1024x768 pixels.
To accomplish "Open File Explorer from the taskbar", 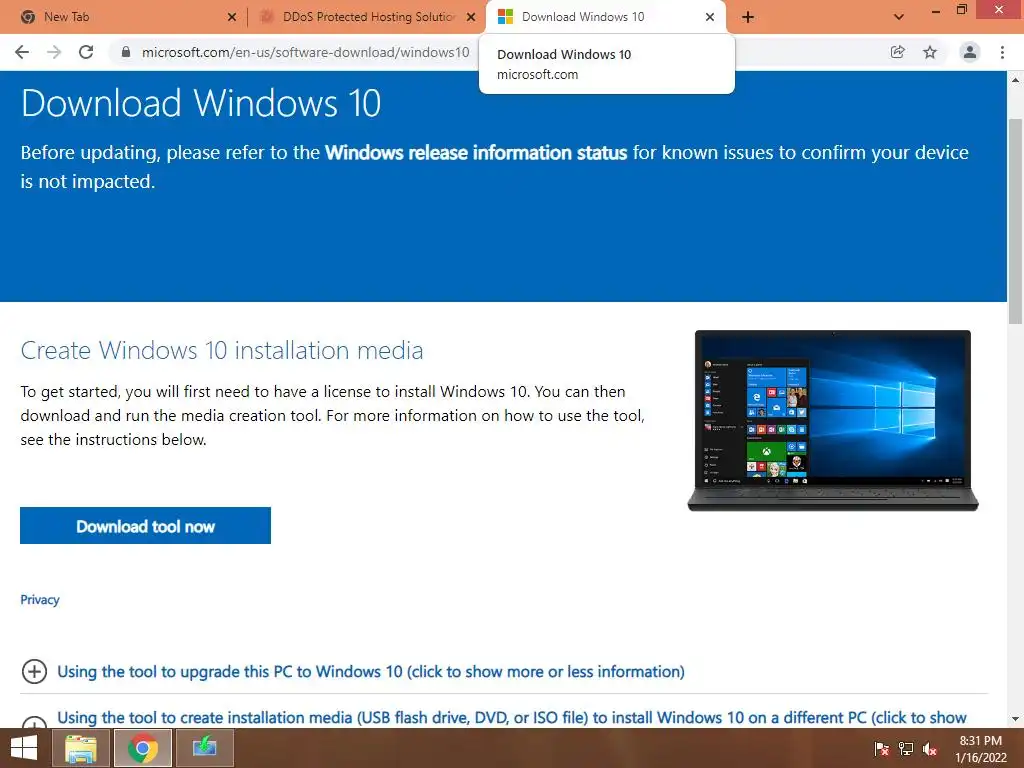I will (80, 748).
